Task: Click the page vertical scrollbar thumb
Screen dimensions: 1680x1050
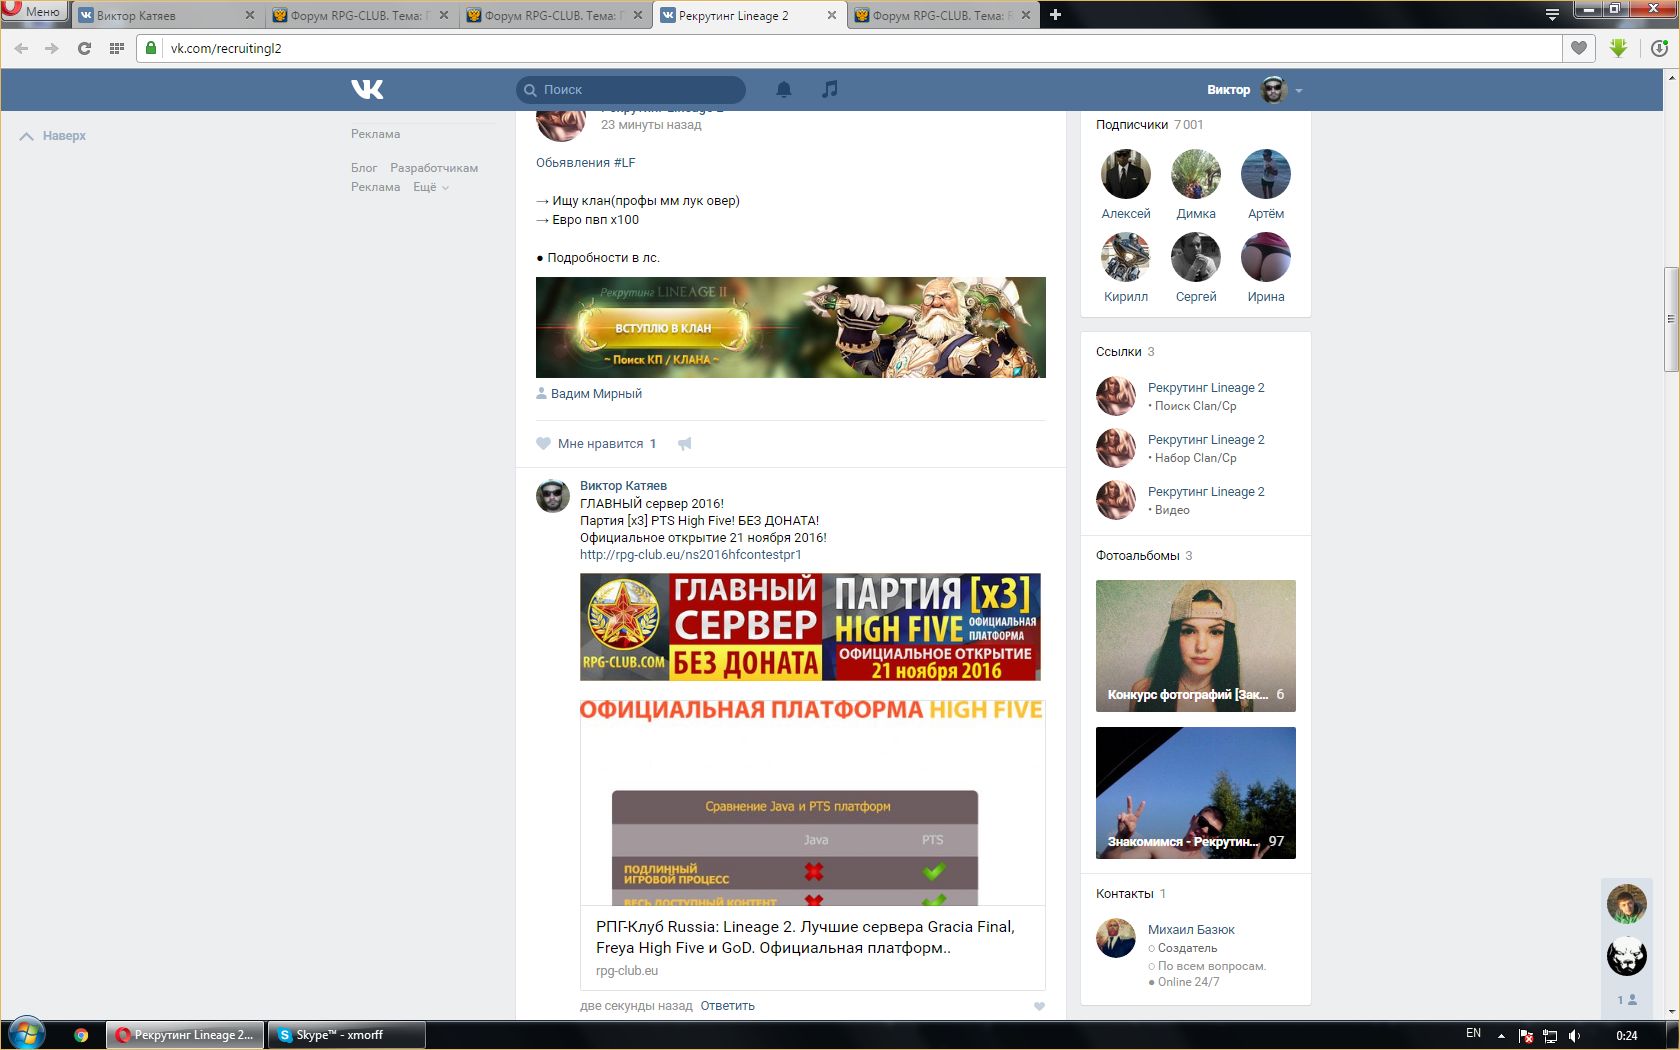Action: (x=1670, y=319)
